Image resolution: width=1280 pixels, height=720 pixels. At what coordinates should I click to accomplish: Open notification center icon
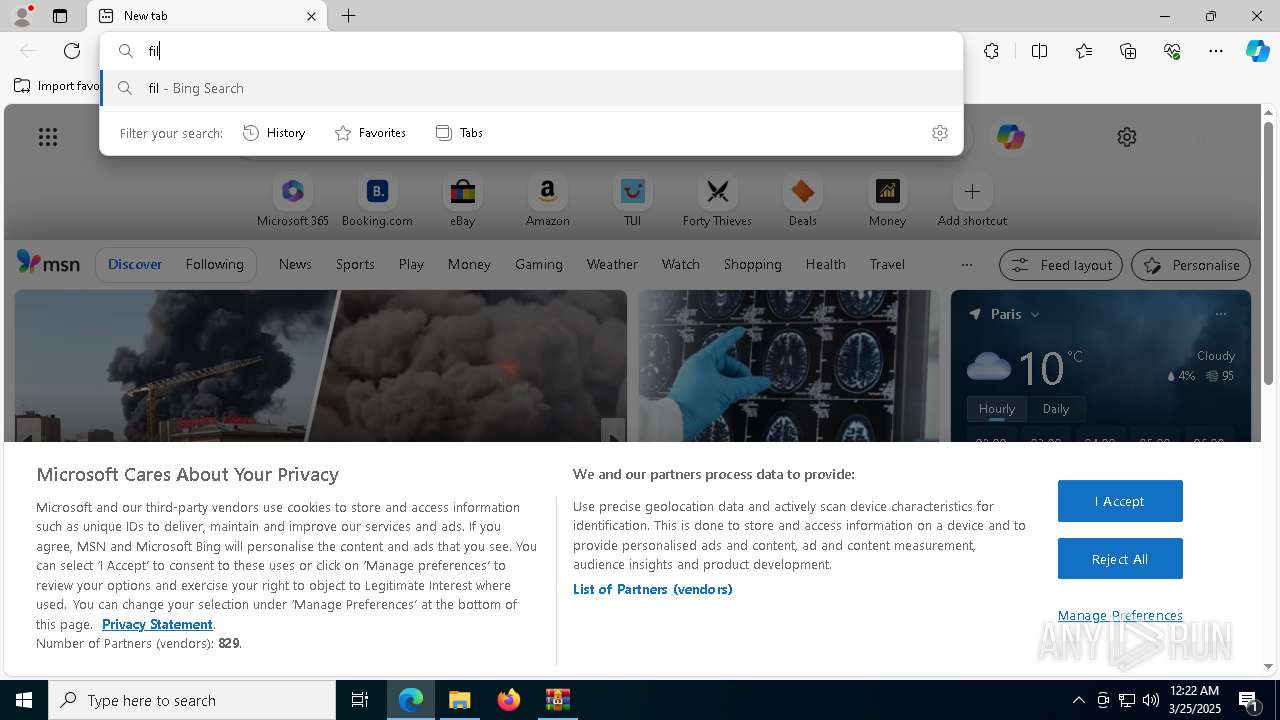click(x=1249, y=700)
